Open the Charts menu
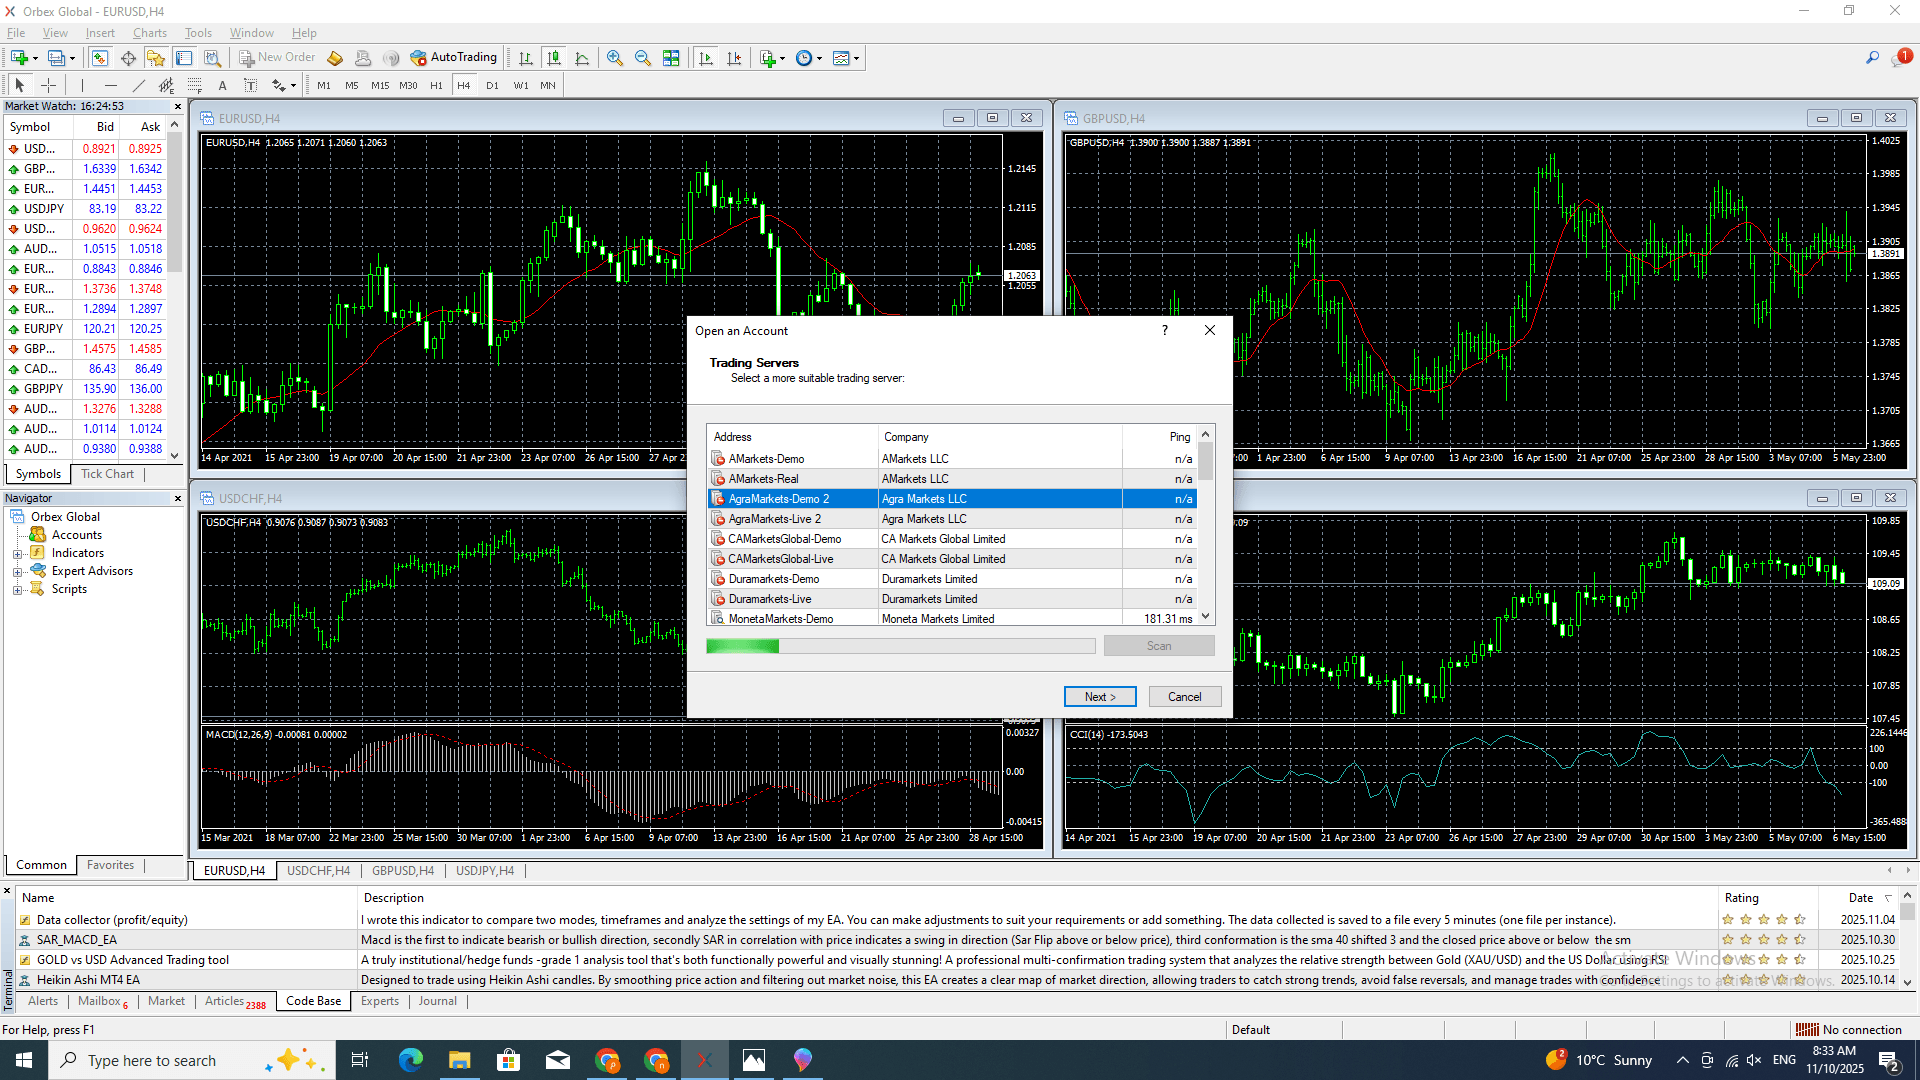The image size is (1920, 1080). tap(150, 33)
